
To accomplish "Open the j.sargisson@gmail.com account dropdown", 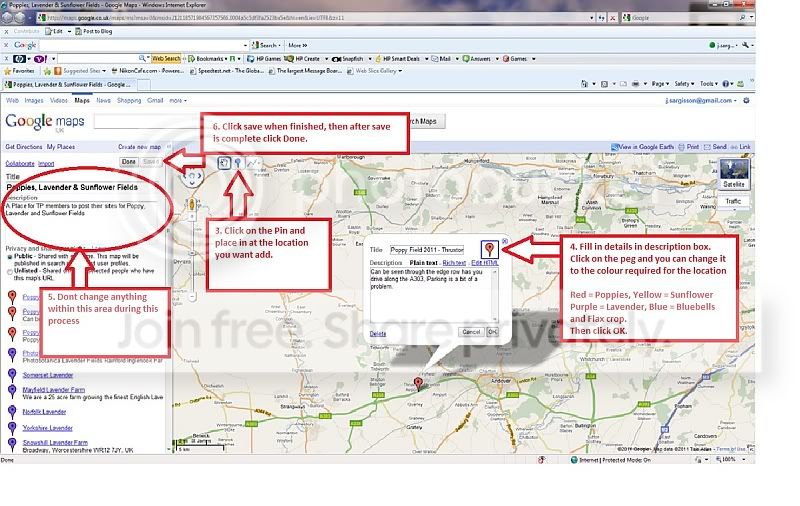I will coord(701,100).
